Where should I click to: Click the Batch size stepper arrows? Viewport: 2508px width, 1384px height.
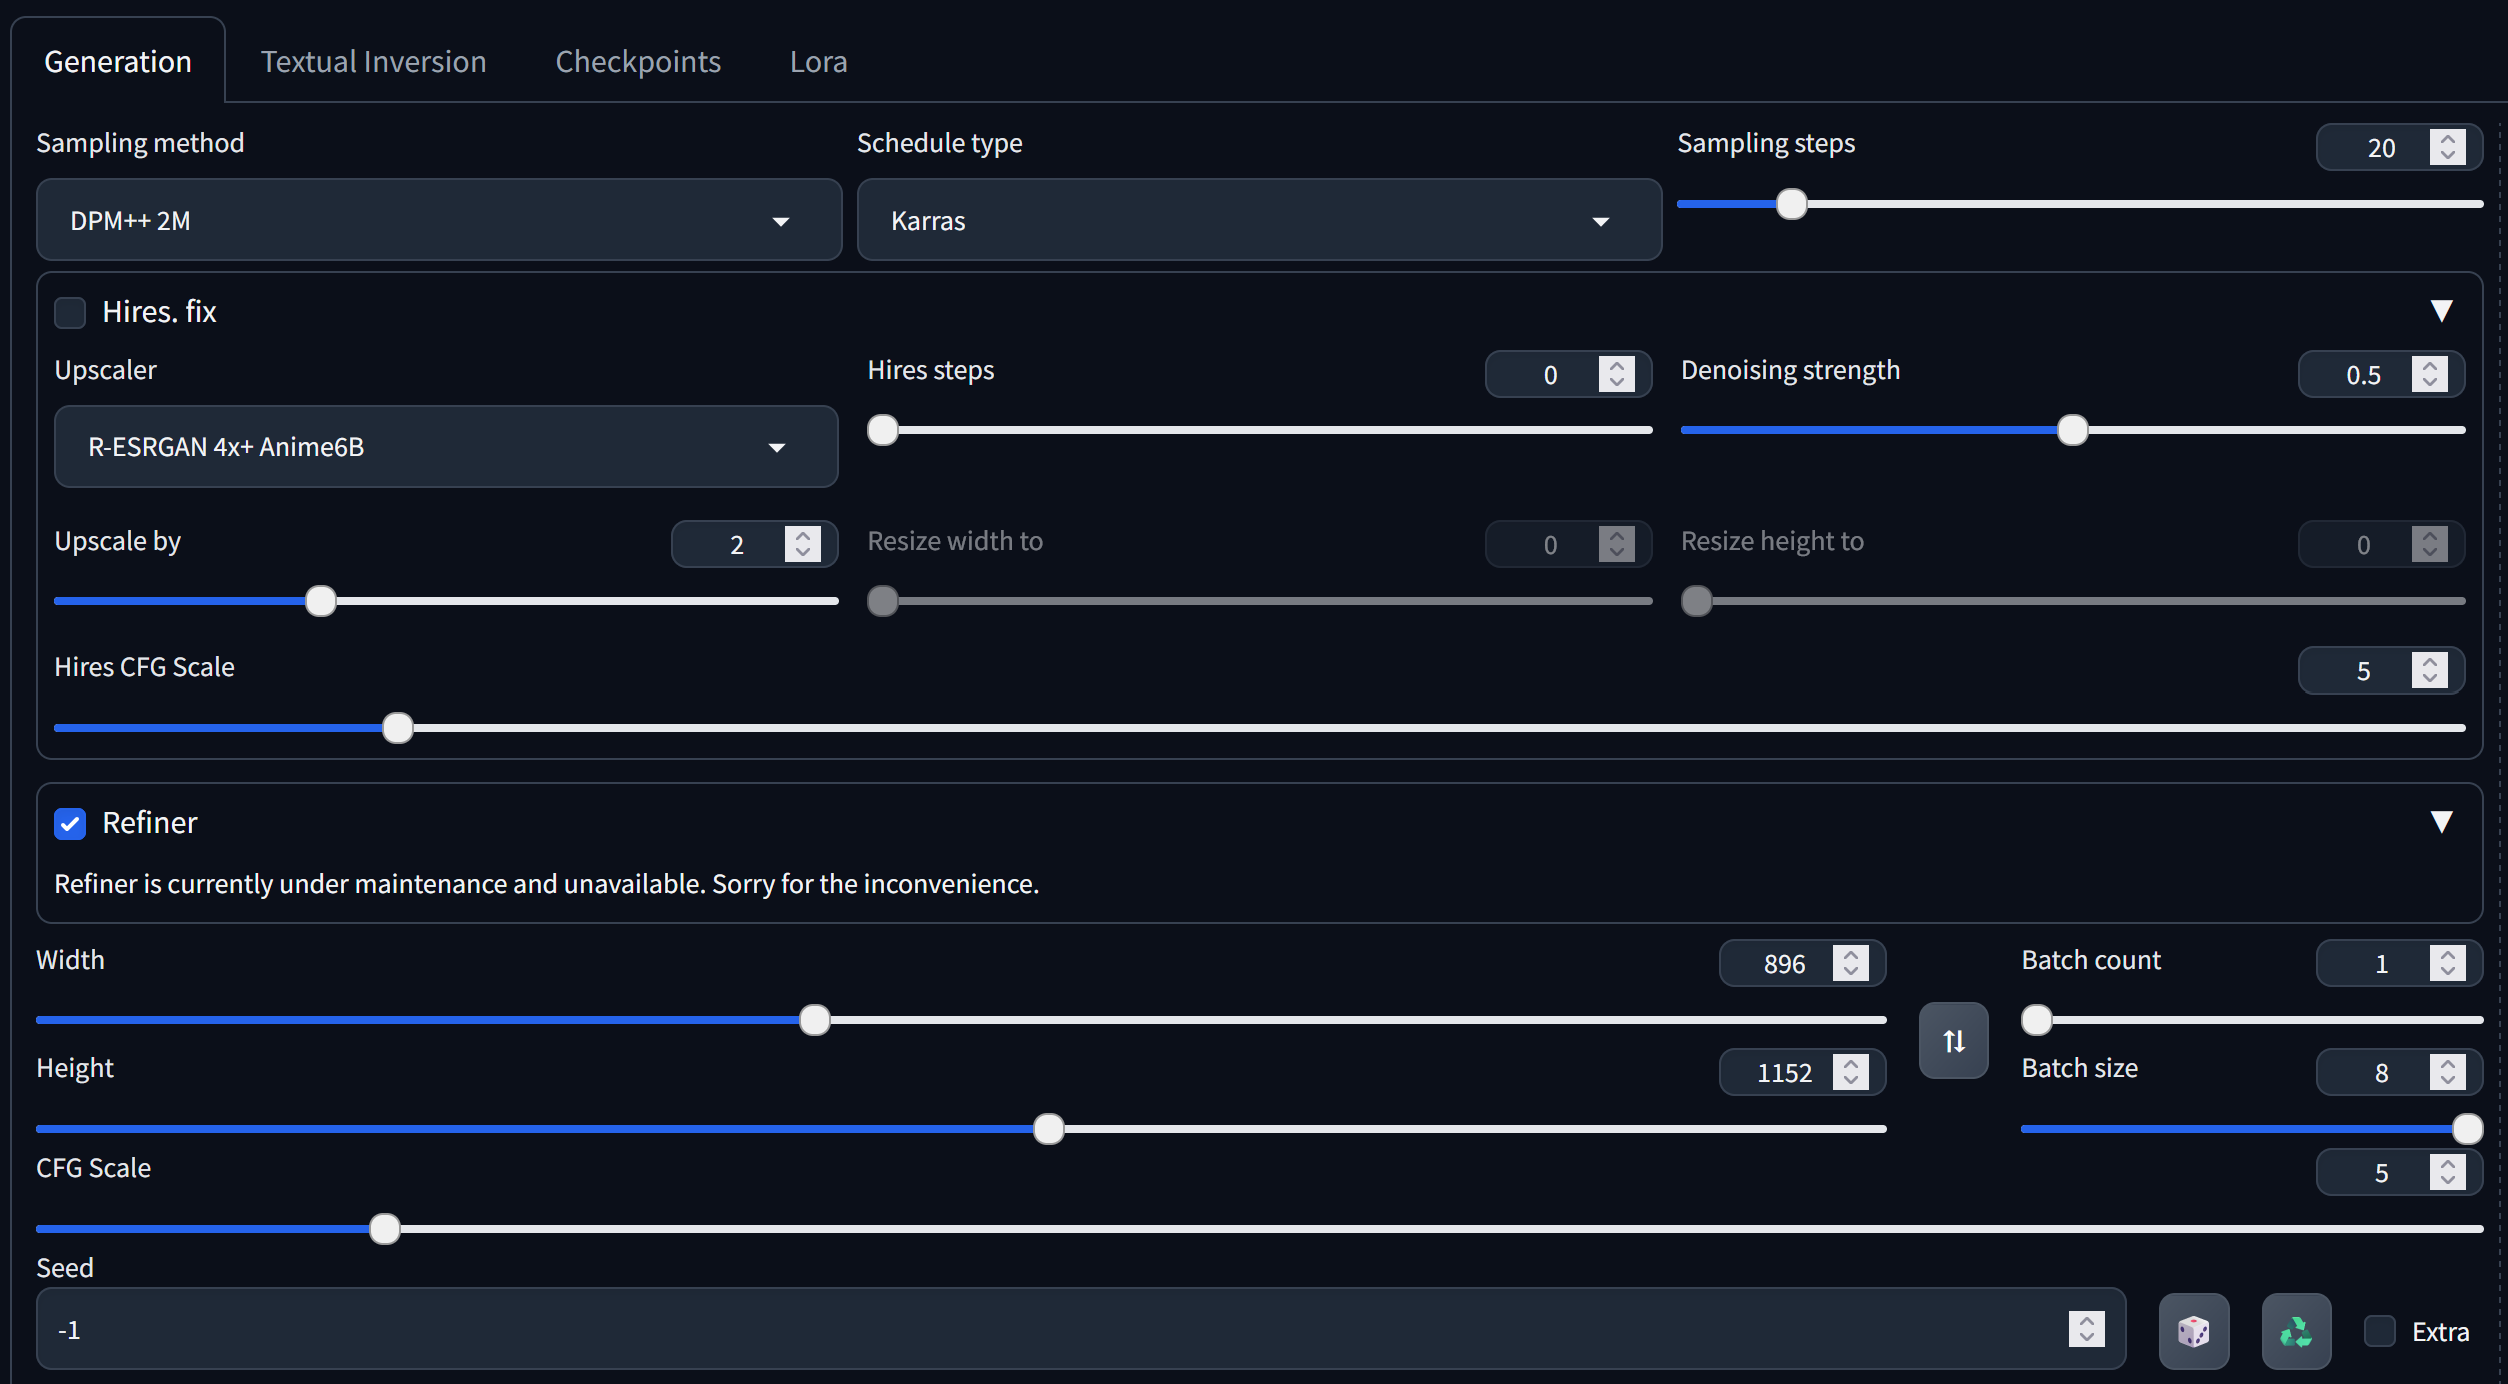click(x=2447, y=1072)
